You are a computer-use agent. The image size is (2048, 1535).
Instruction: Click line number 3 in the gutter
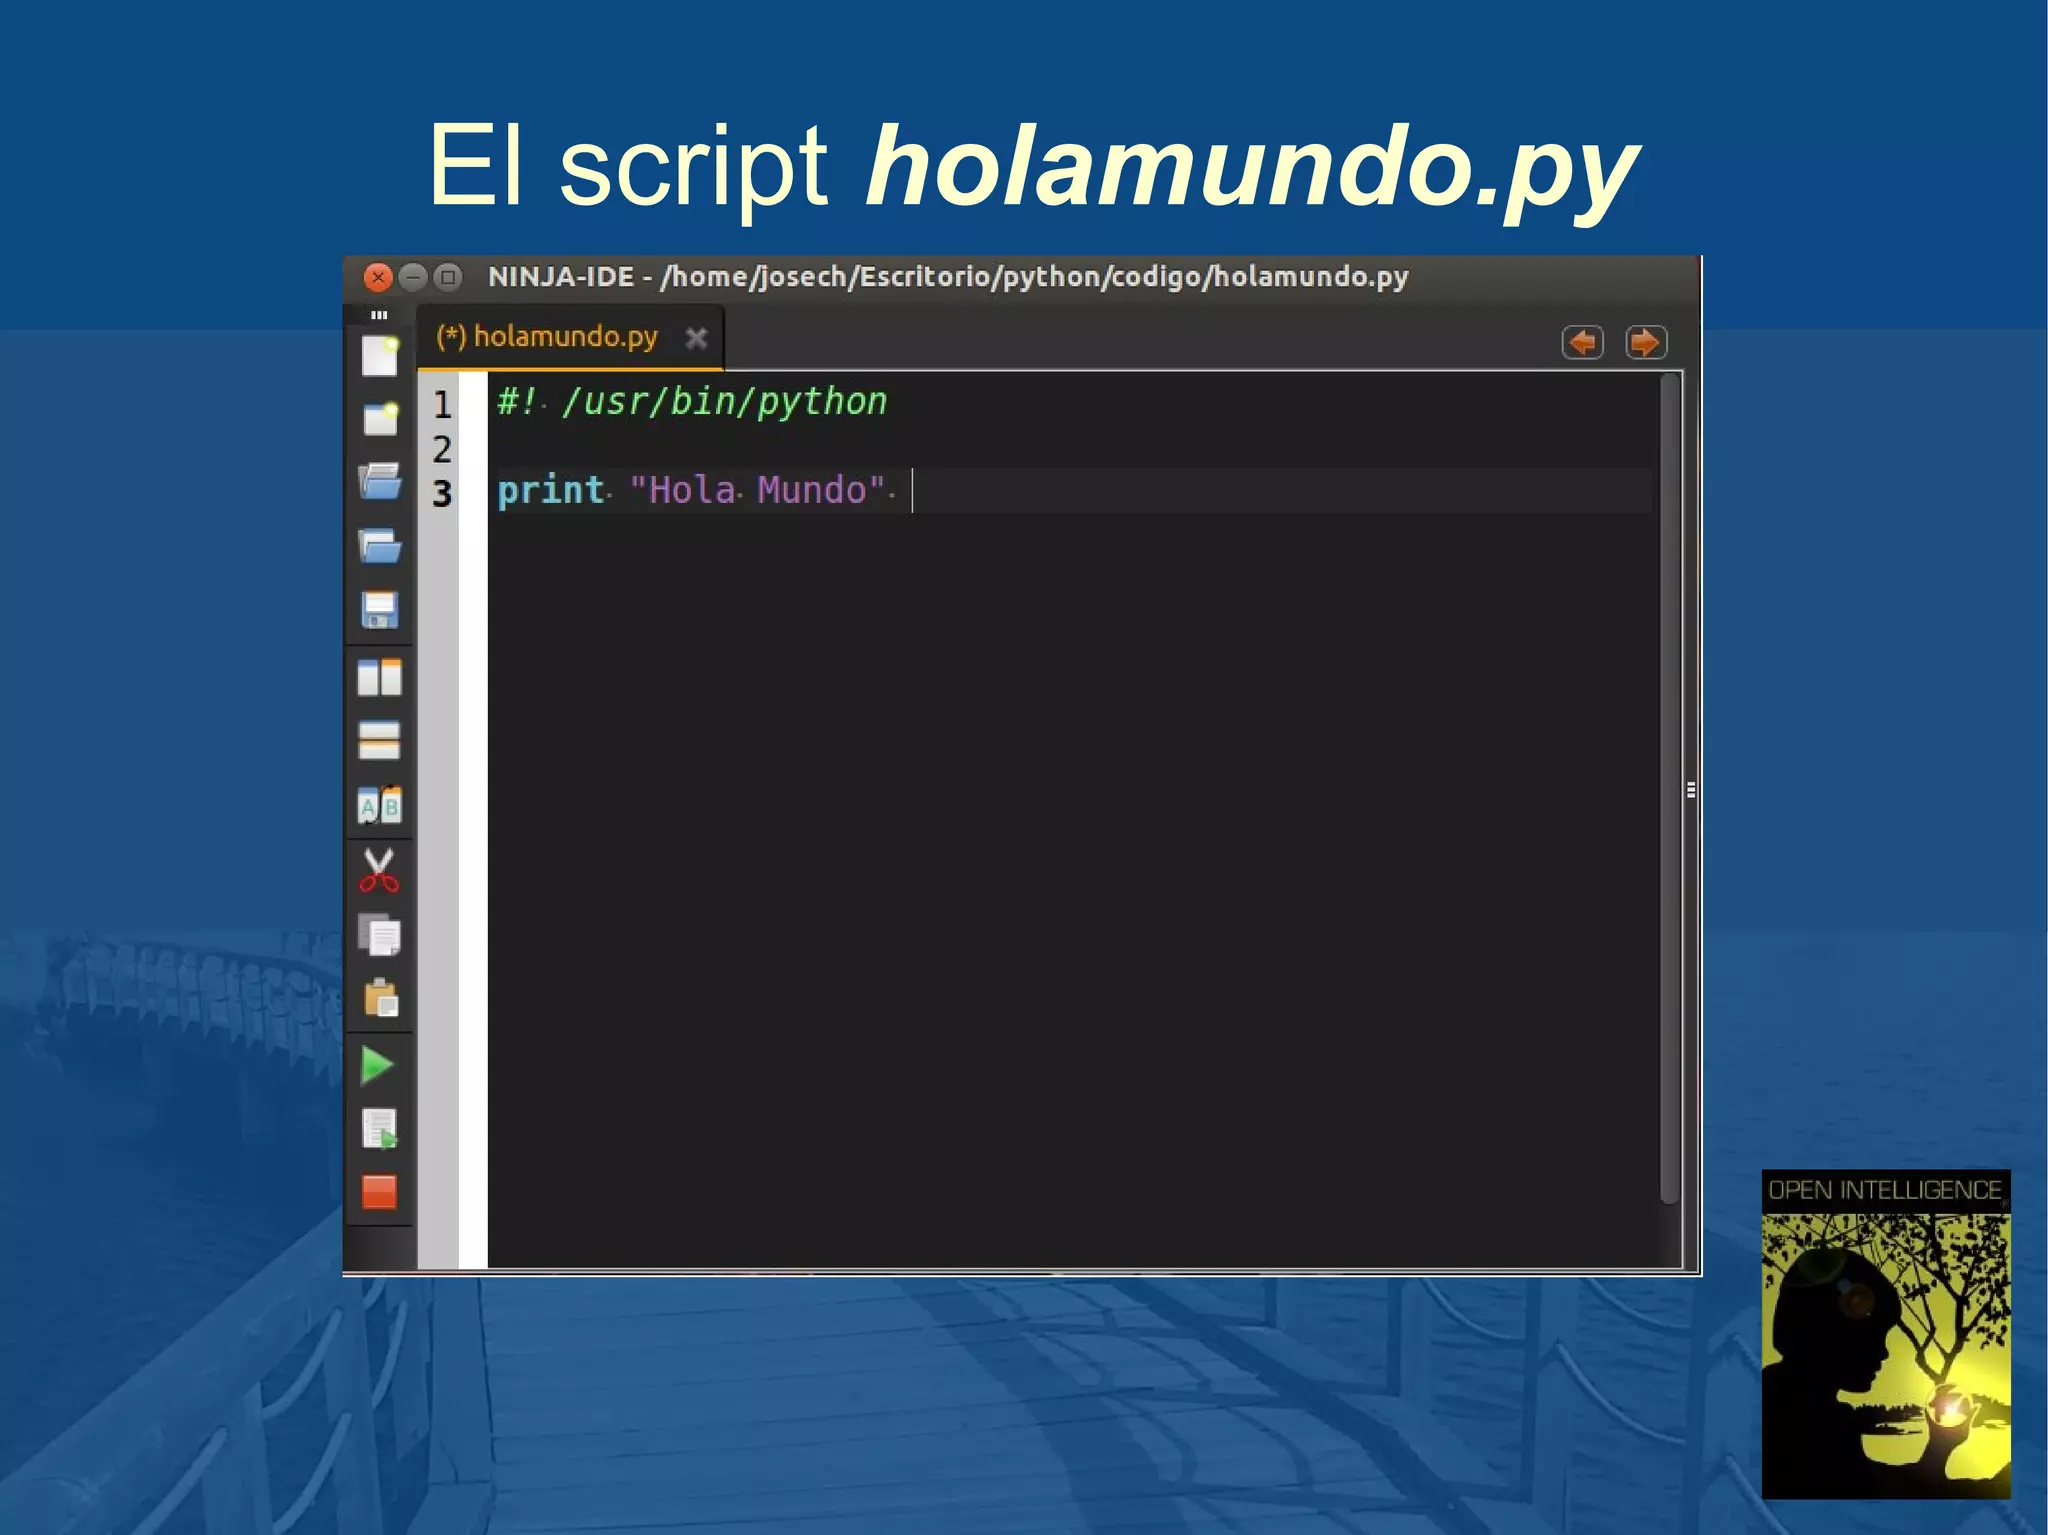coord(442,493)
